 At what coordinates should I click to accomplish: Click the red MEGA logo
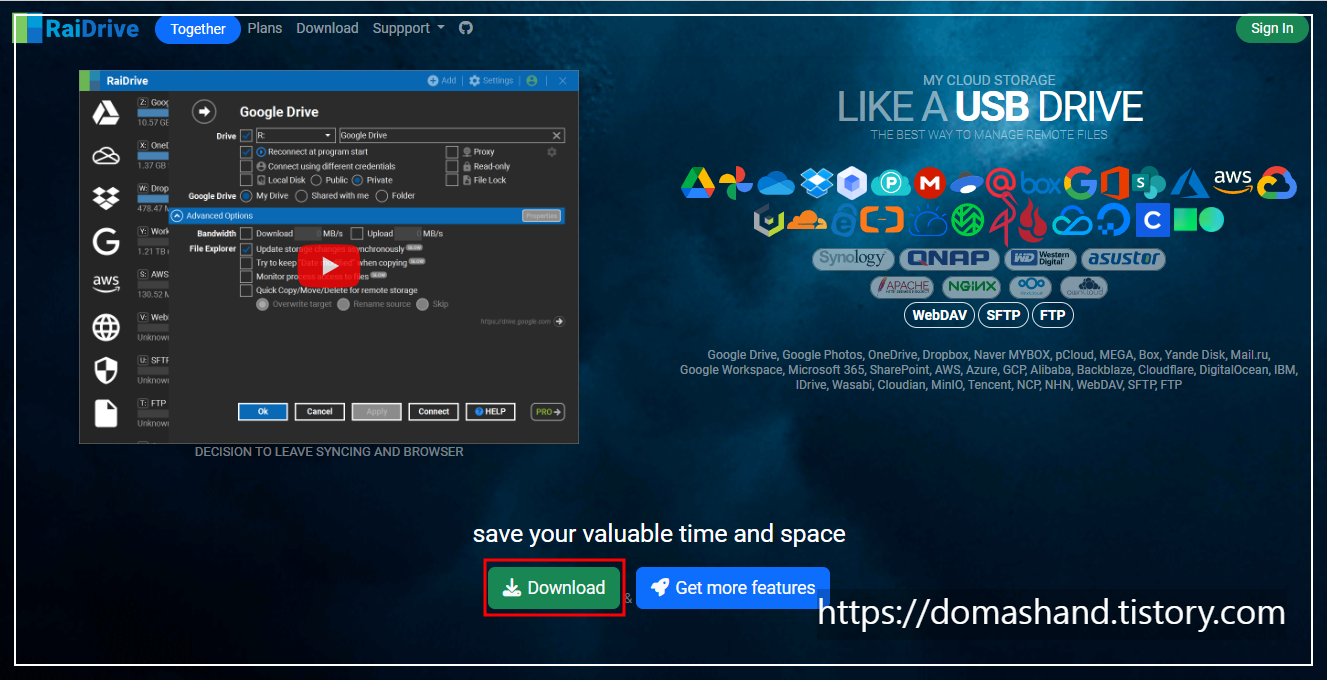tap(930, 183)
